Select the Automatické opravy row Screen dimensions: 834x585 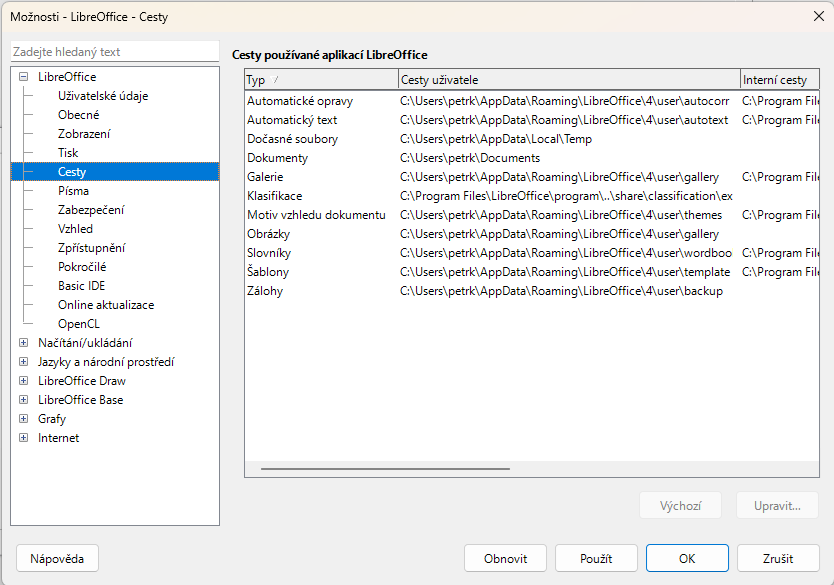coord(532,101)
